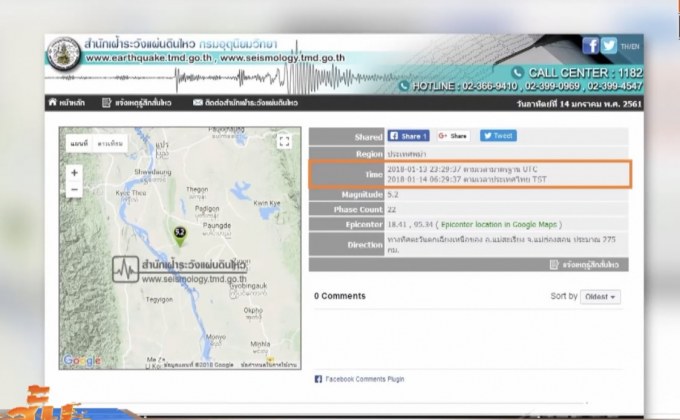This screenshot has height=420, width=680.
Task: Zoom in the map with plus button
Action: click(74, 172)
